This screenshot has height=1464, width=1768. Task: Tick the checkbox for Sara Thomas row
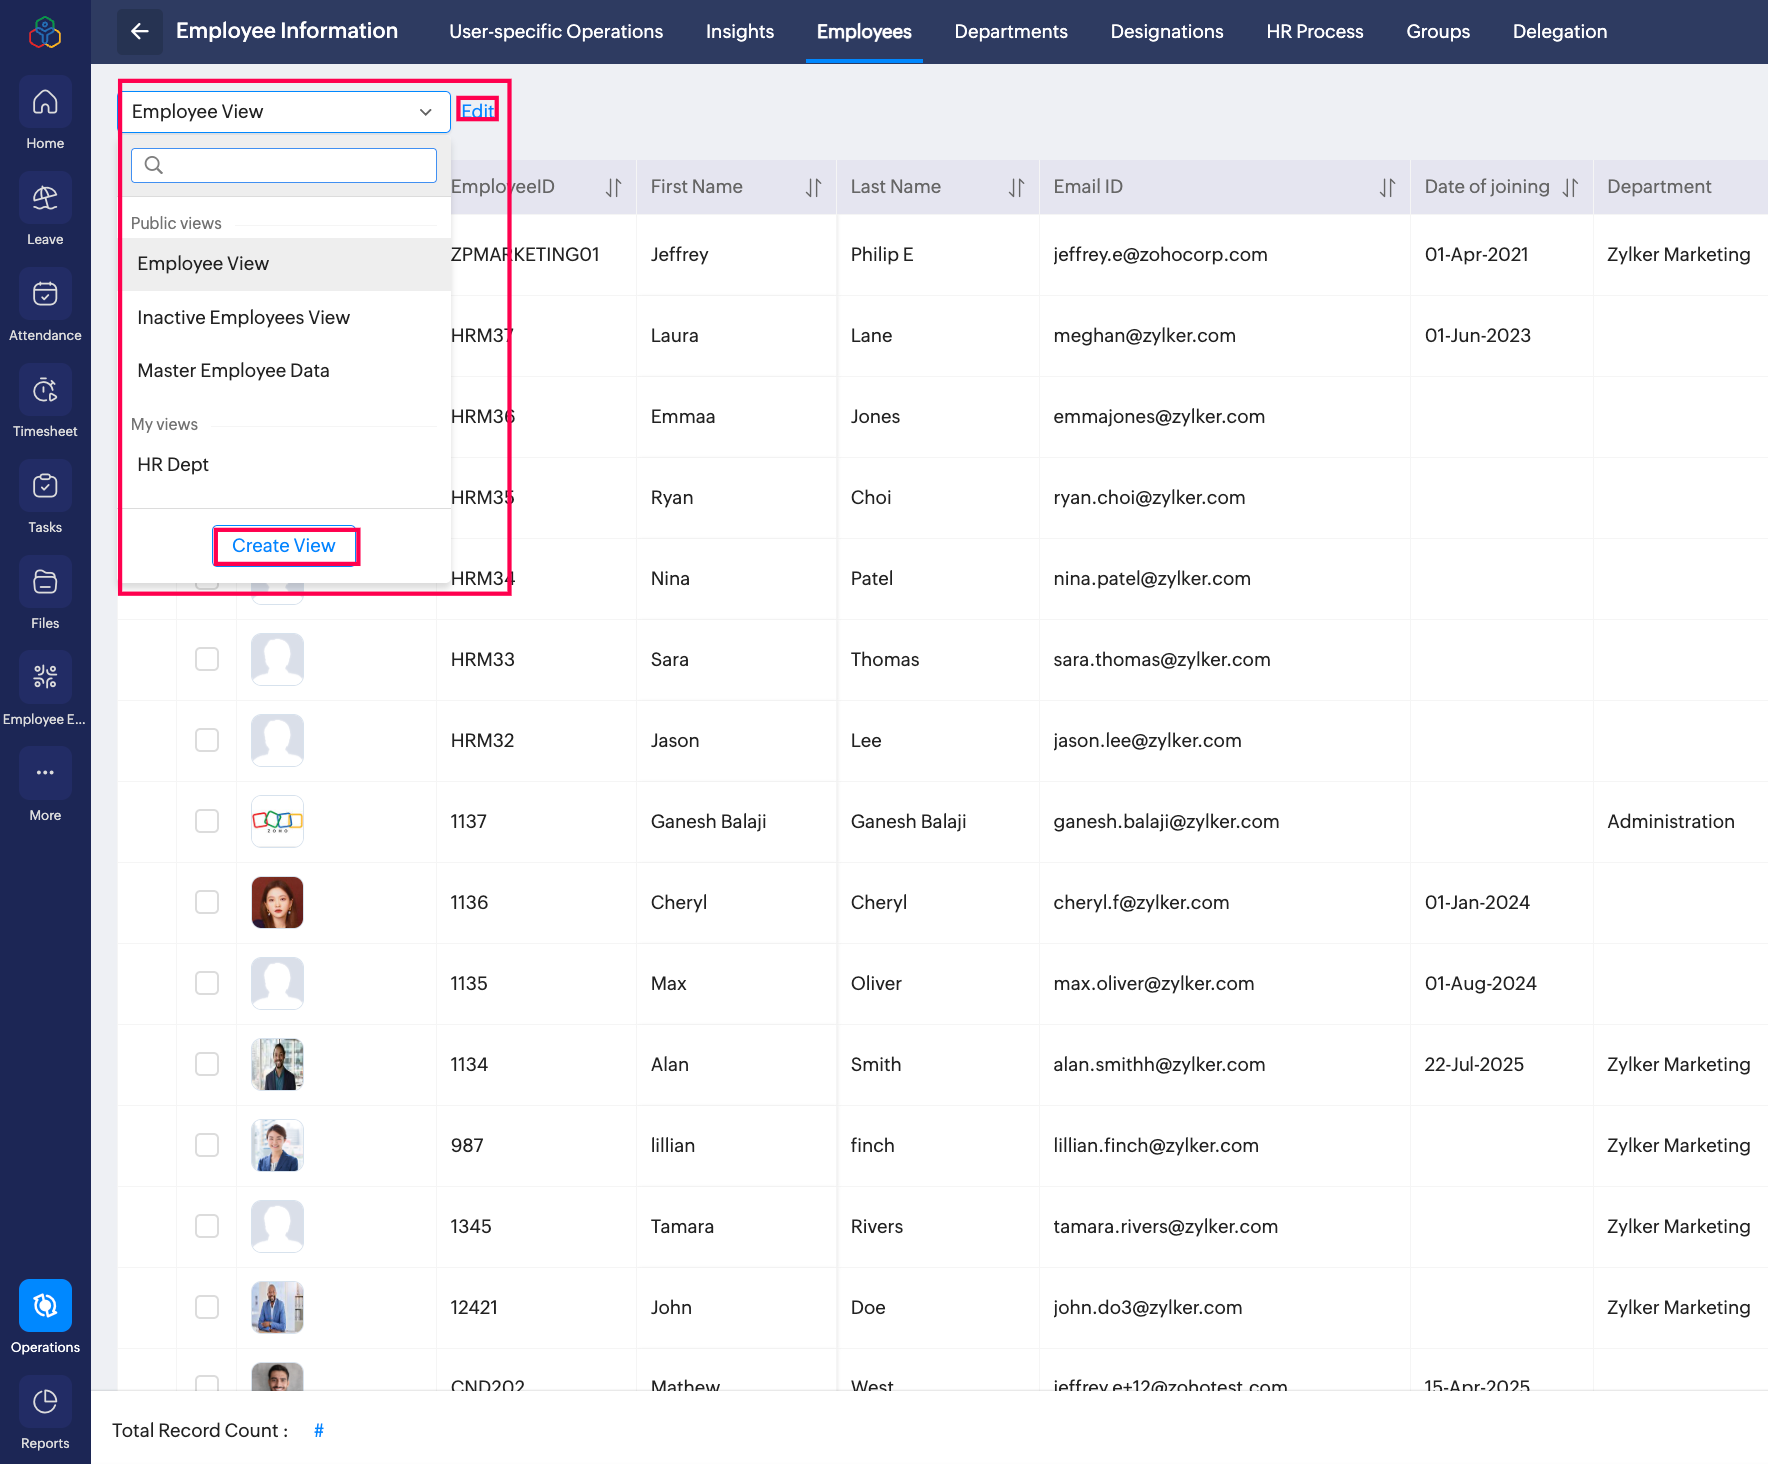click(207, 659)
